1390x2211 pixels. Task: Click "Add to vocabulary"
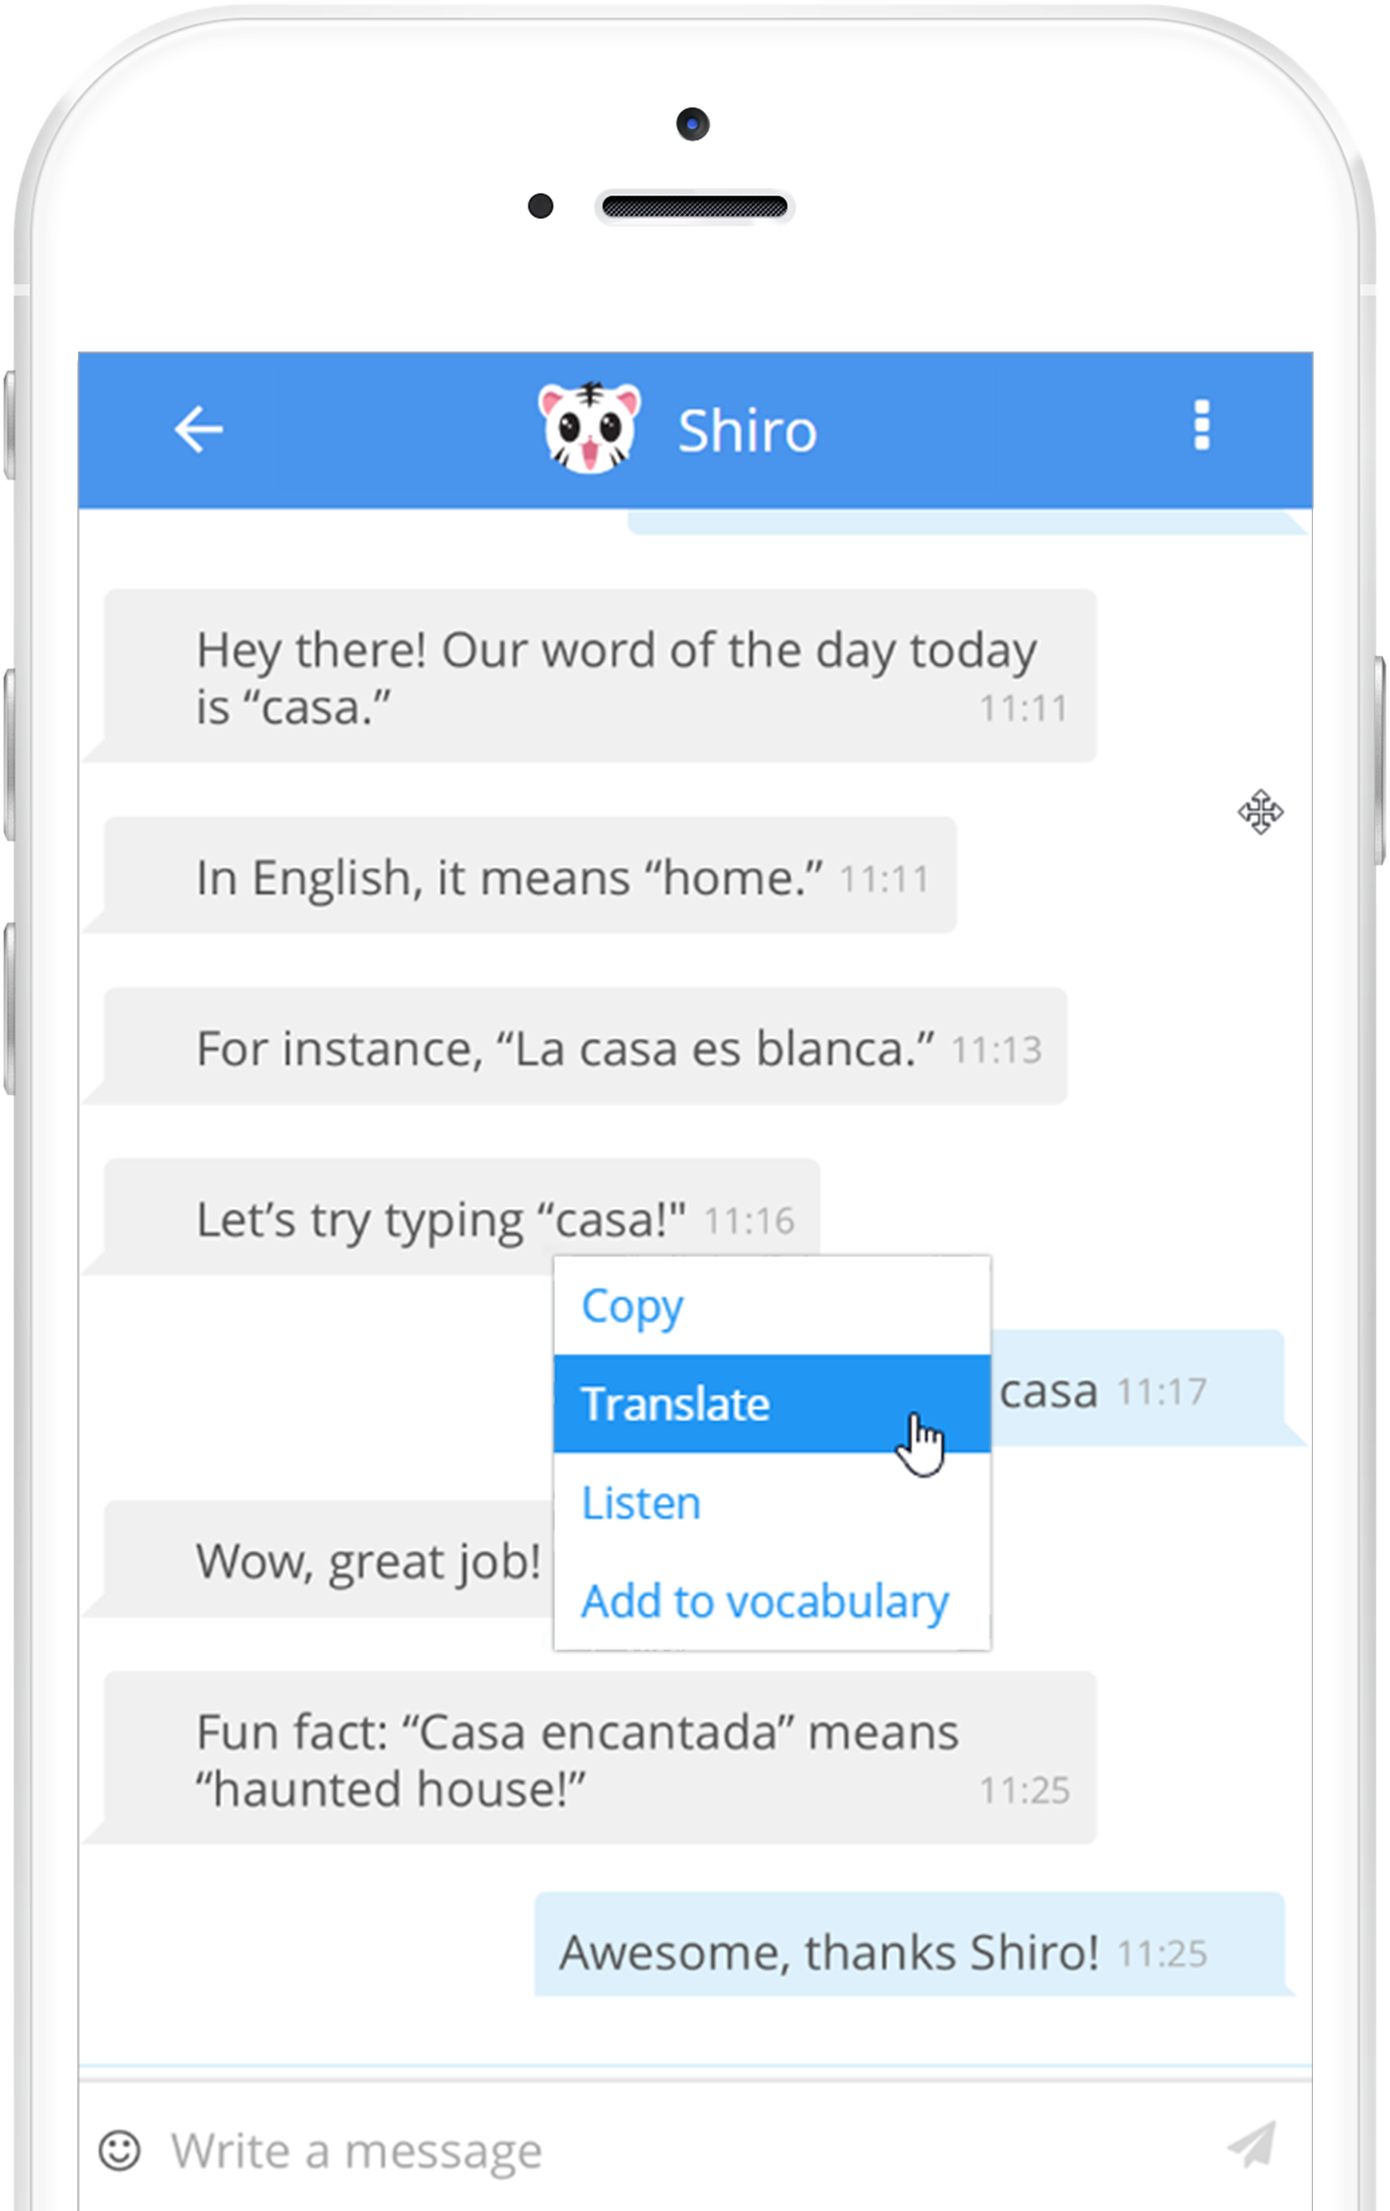coord(764,1600)
